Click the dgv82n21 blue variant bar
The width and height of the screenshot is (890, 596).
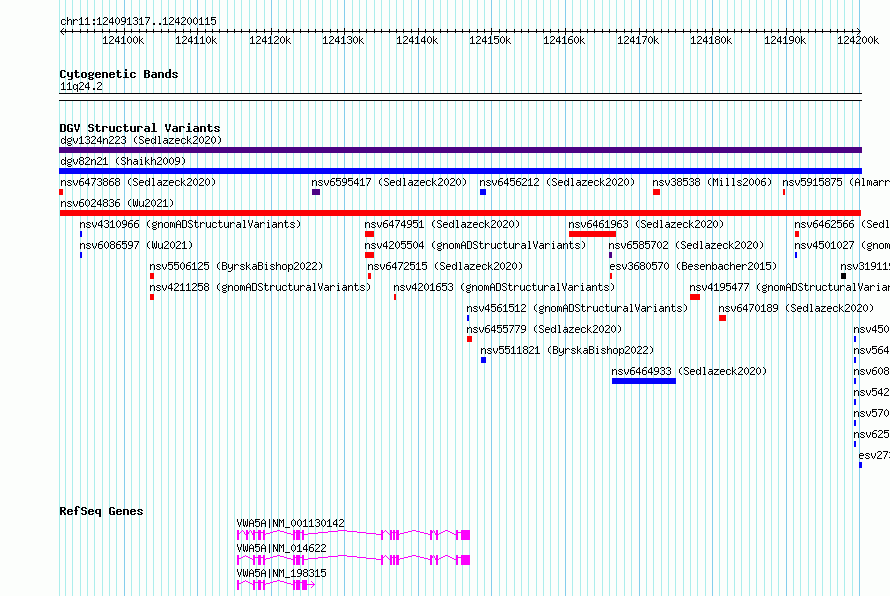pyautogui.click(x=460, y=171)
